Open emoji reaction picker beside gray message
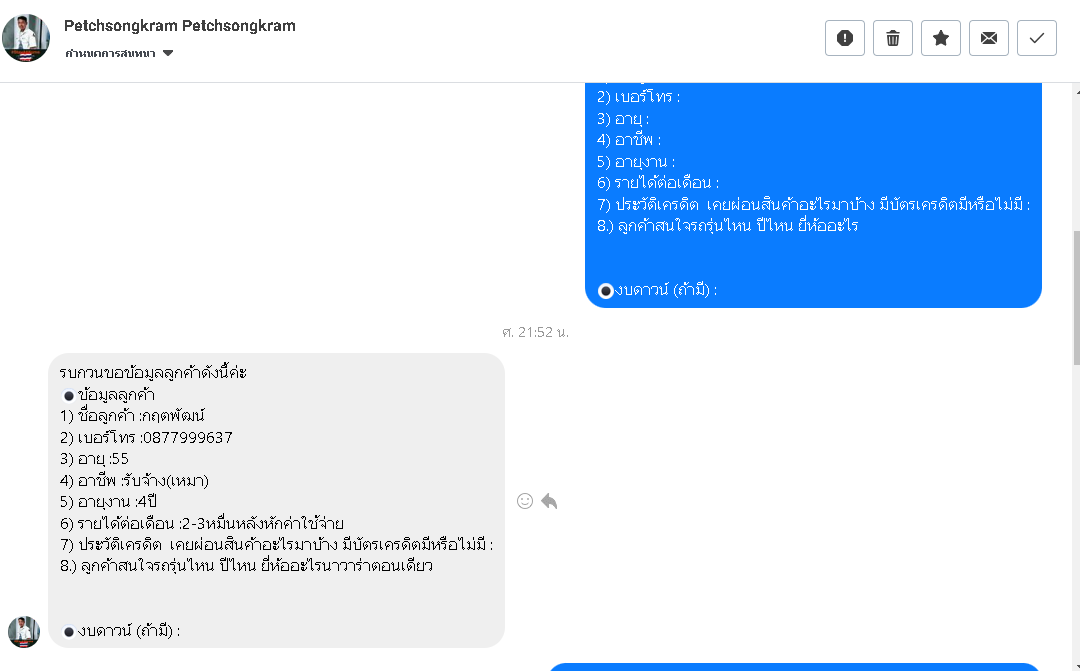Screen dimensions: 1080x671 (525, 501)
